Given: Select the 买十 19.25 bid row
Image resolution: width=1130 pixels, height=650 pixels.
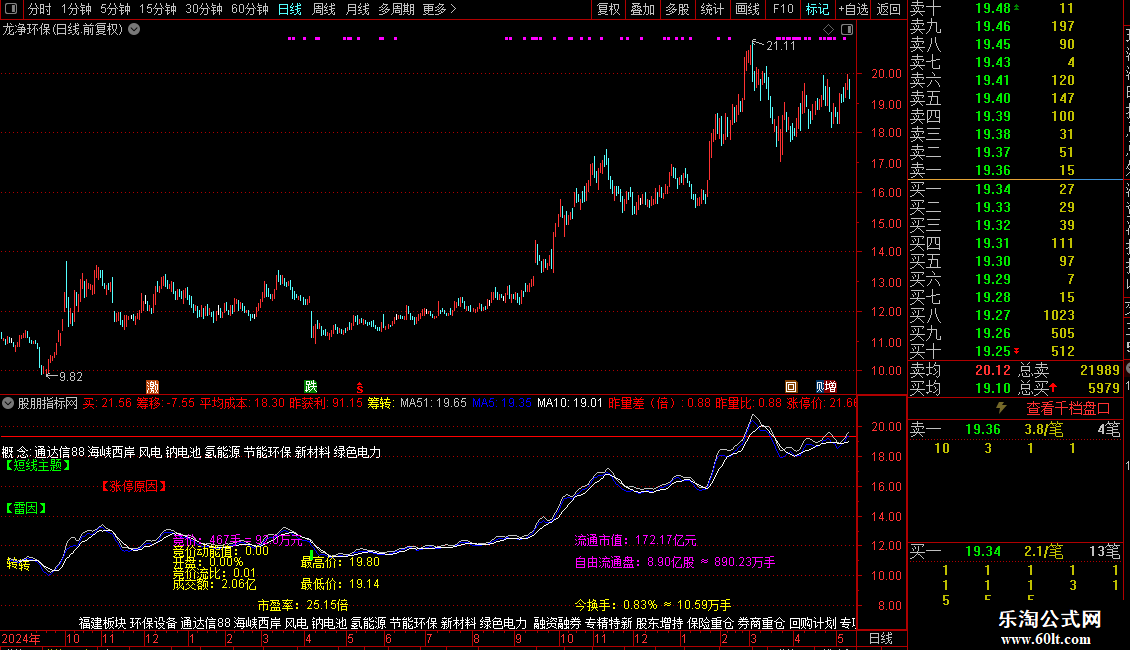Looking at the screenshot, I should coord(1015,351).
